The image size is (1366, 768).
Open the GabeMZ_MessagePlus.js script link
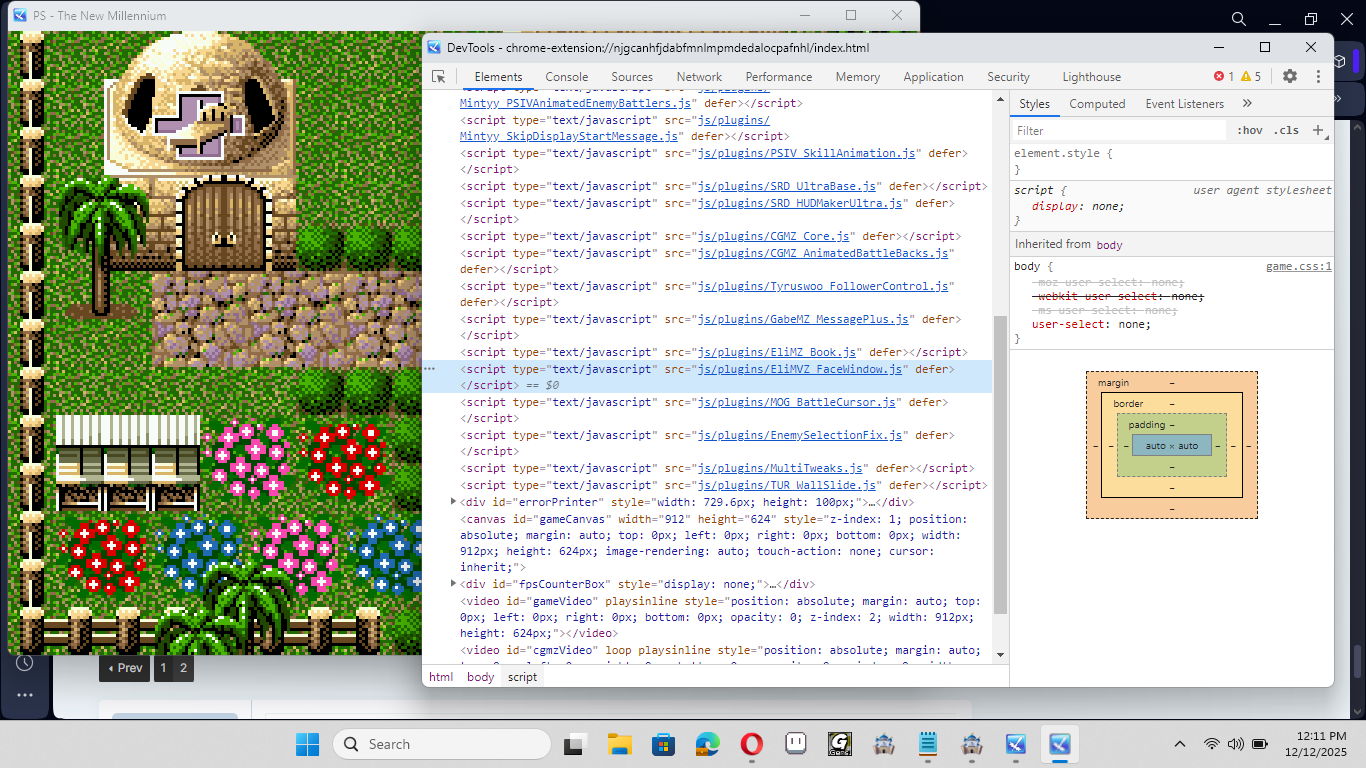tap(803, 319)
